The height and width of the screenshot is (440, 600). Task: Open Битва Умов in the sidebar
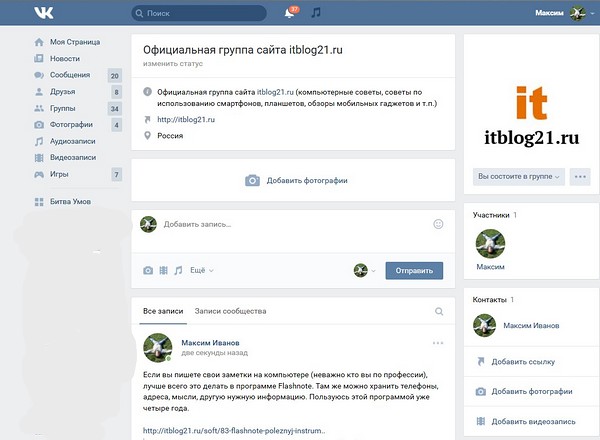pyautogui.click(x=70, y=202)
